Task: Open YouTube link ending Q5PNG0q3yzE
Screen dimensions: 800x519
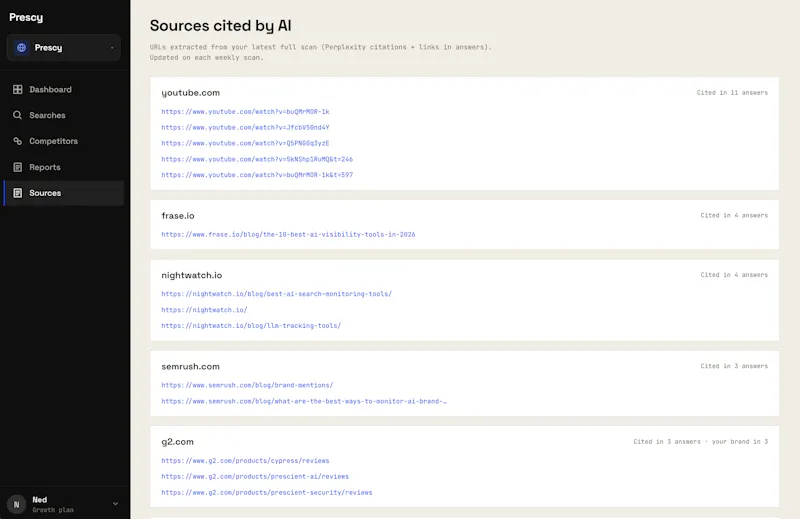Action: click(245, 143)
